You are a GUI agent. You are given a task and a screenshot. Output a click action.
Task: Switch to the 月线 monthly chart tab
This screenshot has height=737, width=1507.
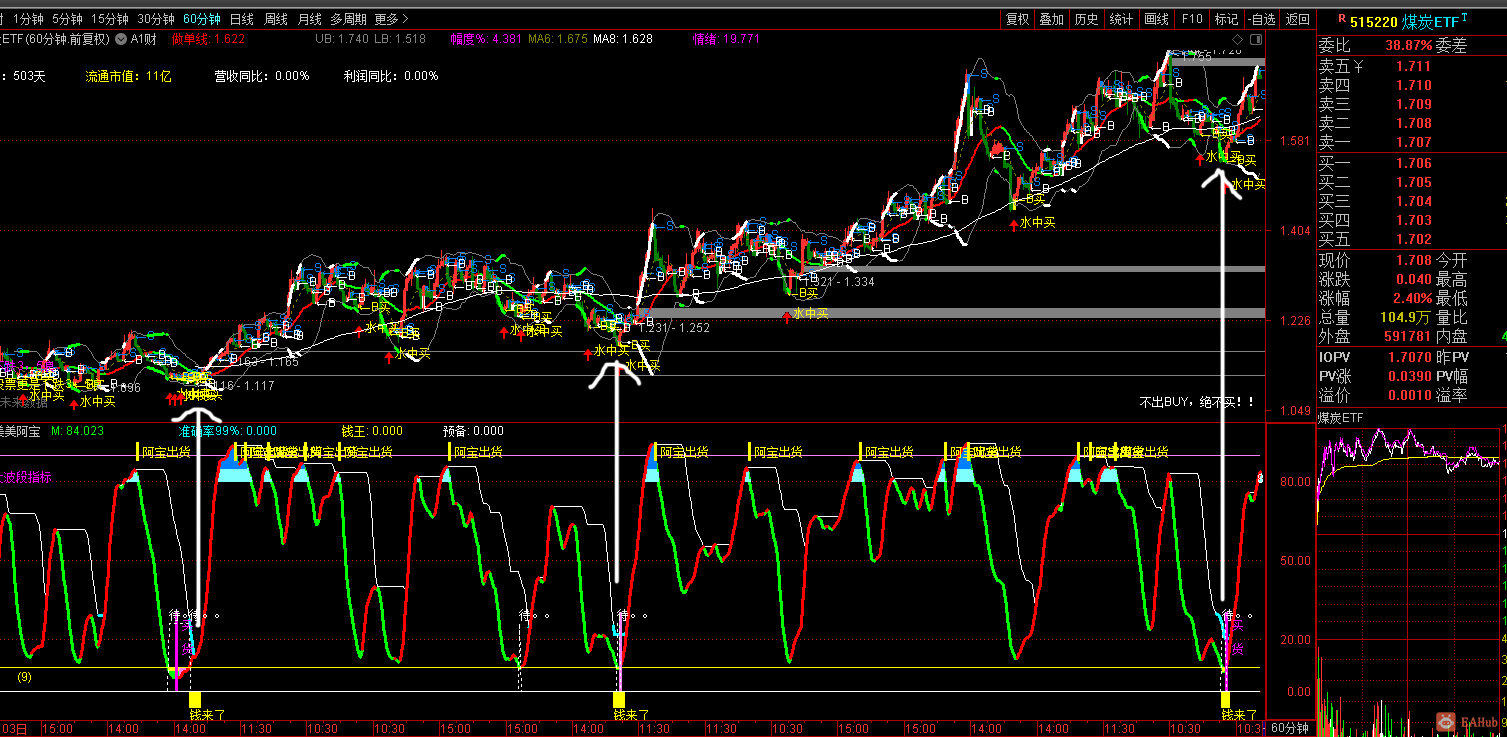[x=309, y=19]
